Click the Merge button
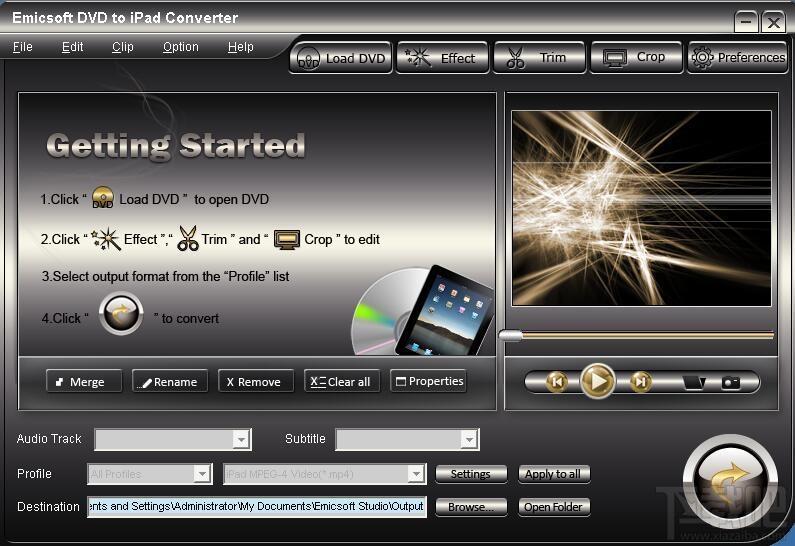 point(84,381)
